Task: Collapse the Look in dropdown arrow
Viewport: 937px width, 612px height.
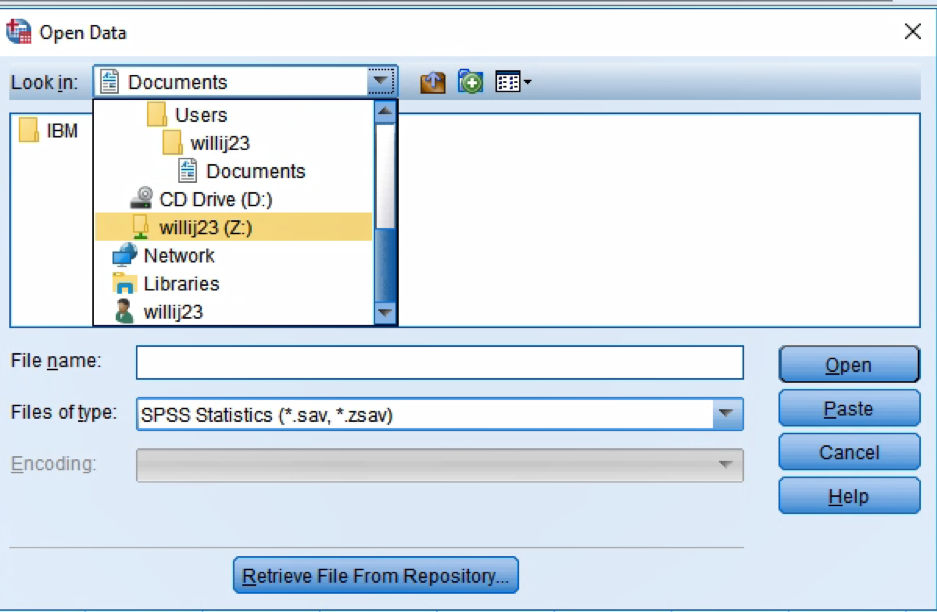Action: pyautogui.click(x=380, y=82)
